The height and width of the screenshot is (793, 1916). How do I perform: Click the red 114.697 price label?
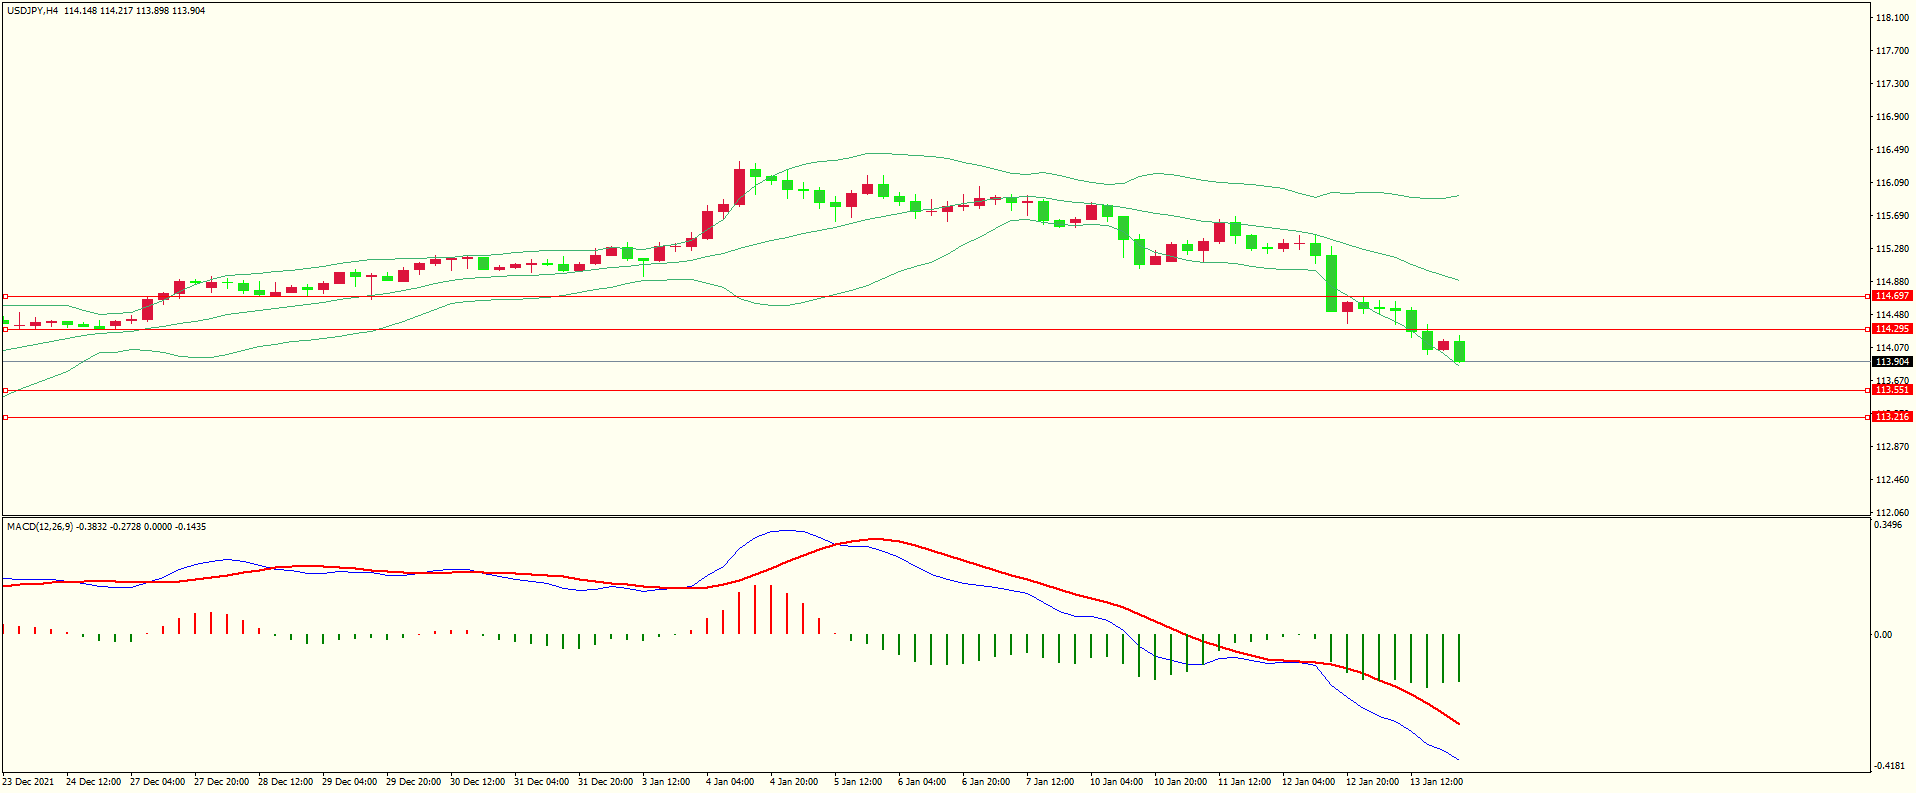pyautogui.click(x=1892, y=296)
